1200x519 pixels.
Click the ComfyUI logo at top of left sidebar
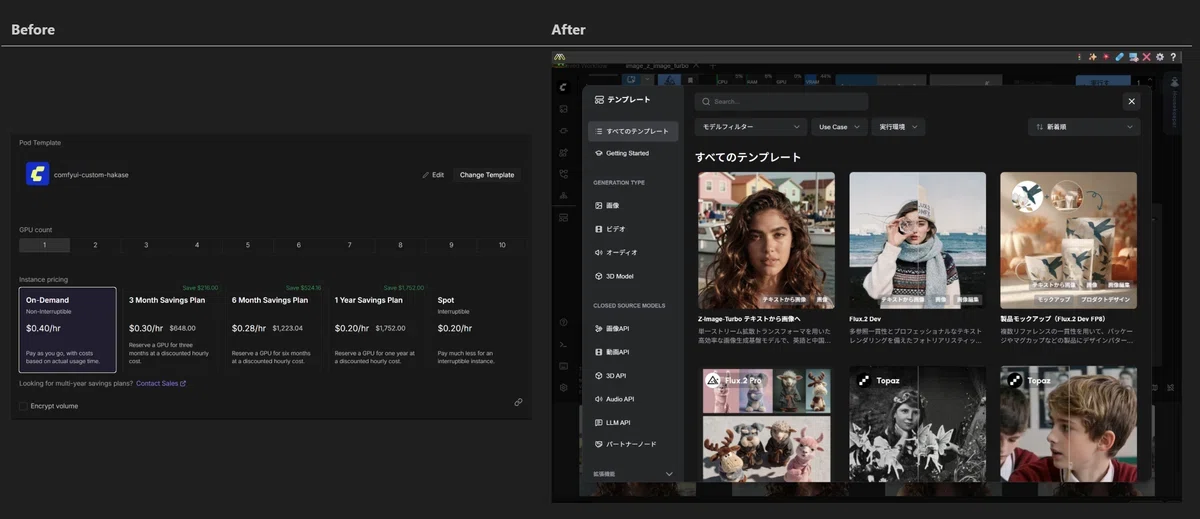click(x=565, y=87)
